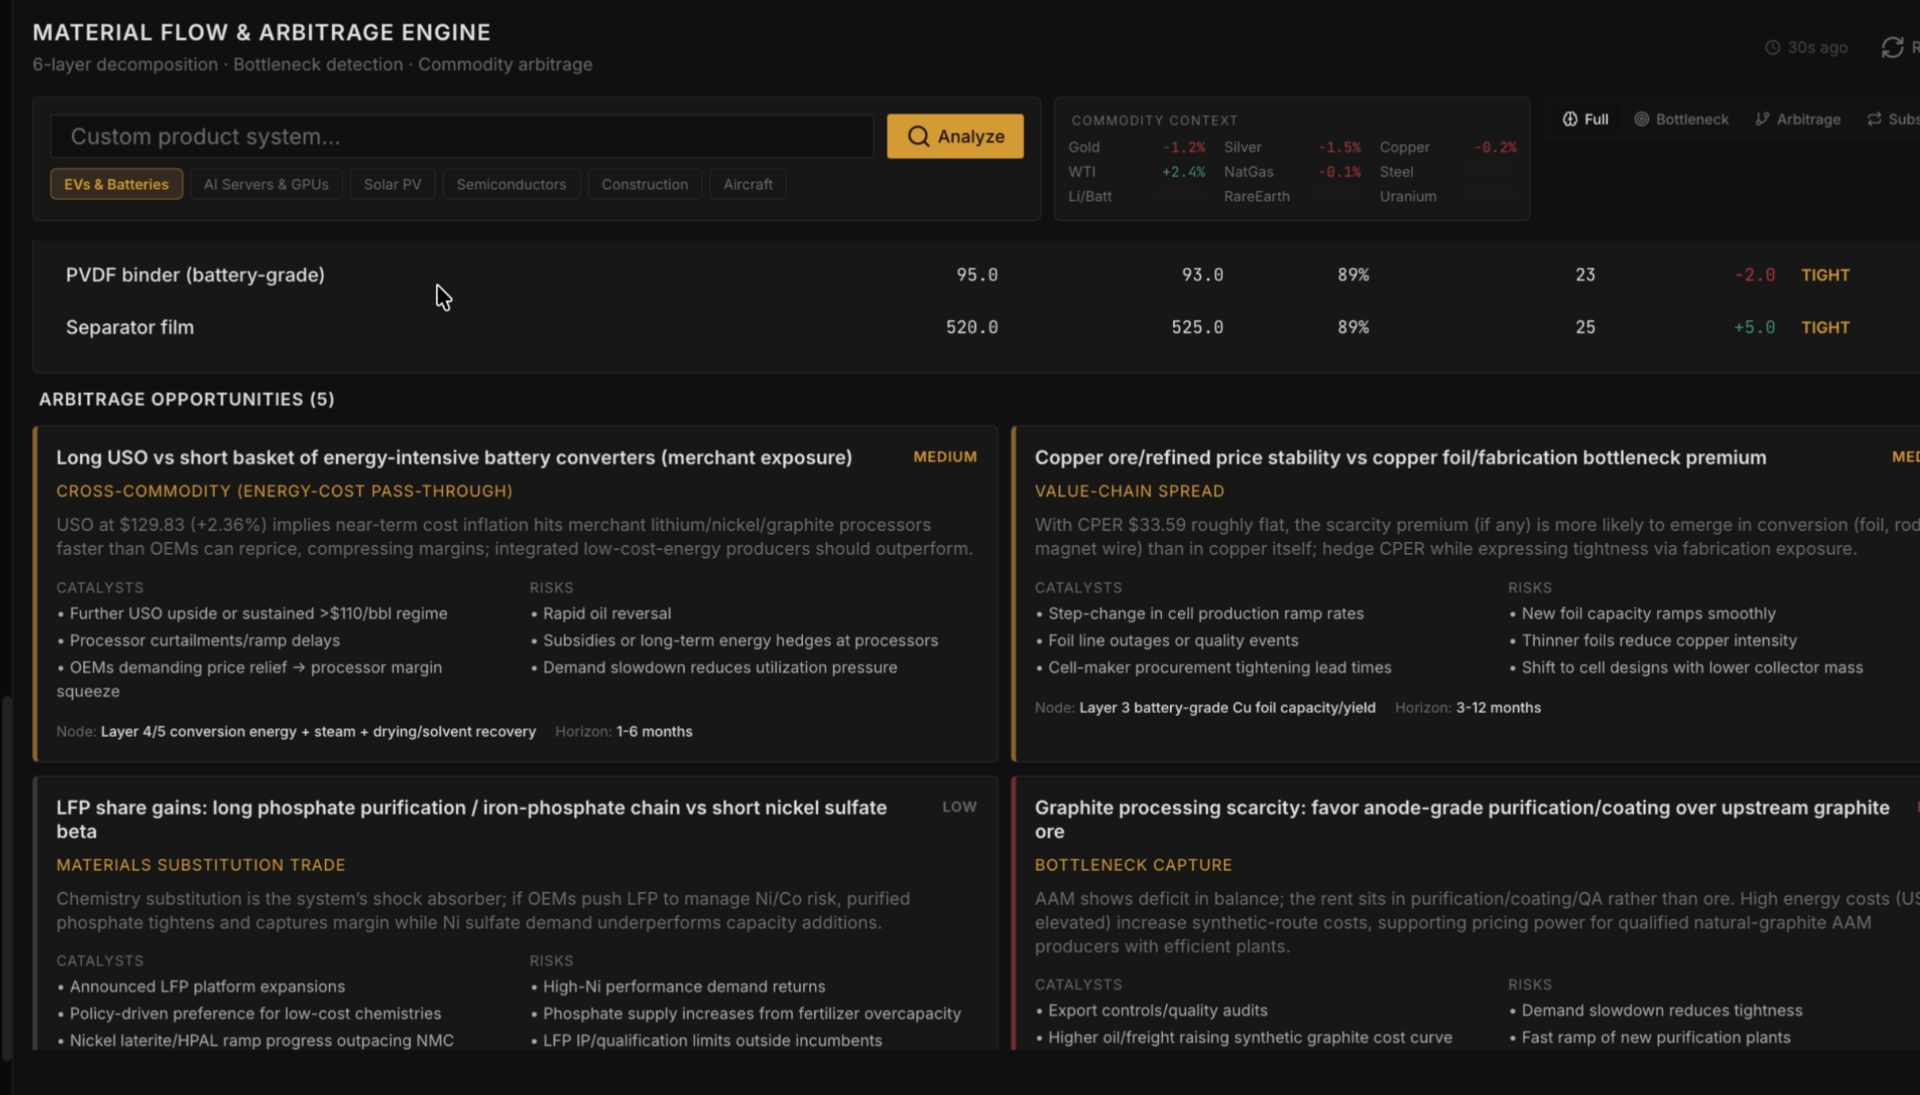
Task: Switch to the Bottleneck view mode
Action: tap(1681, 119)
